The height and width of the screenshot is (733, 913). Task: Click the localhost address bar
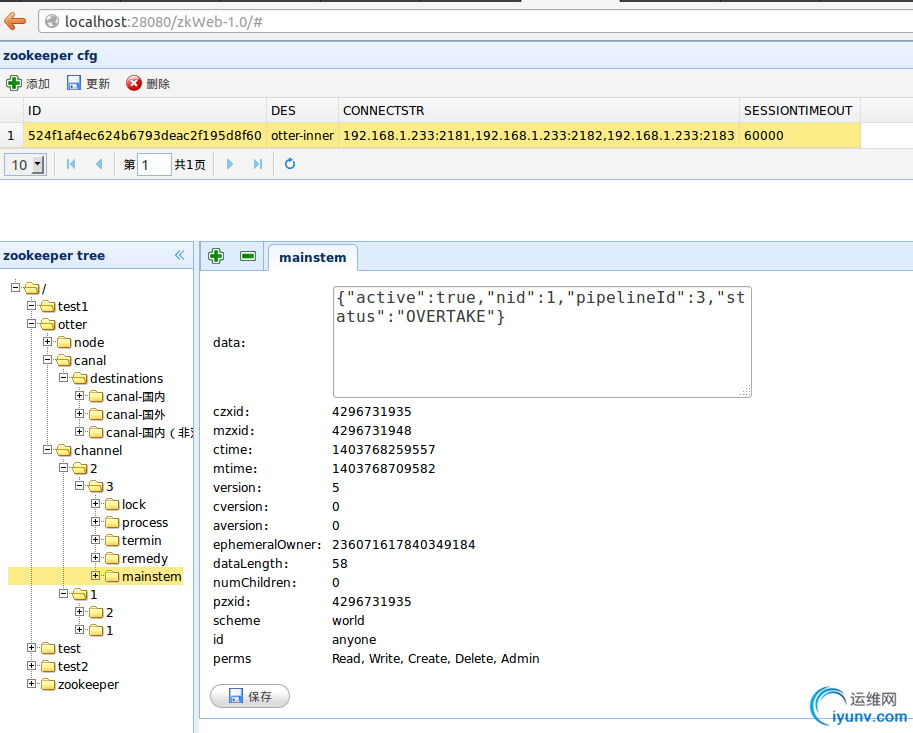[x=475, y=22]
